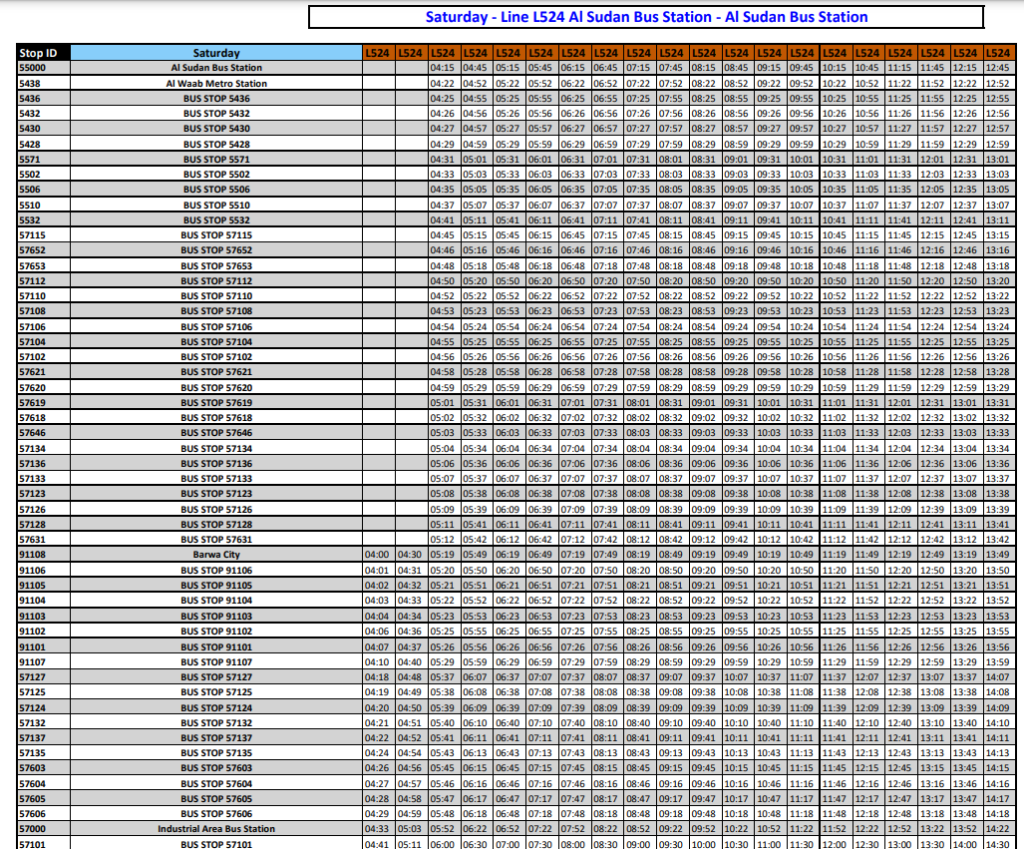The height and width of the screenshot is (849, 1024).
Task: Select the Industrial Area Bus Station stop name
Action: click(216, 829)
